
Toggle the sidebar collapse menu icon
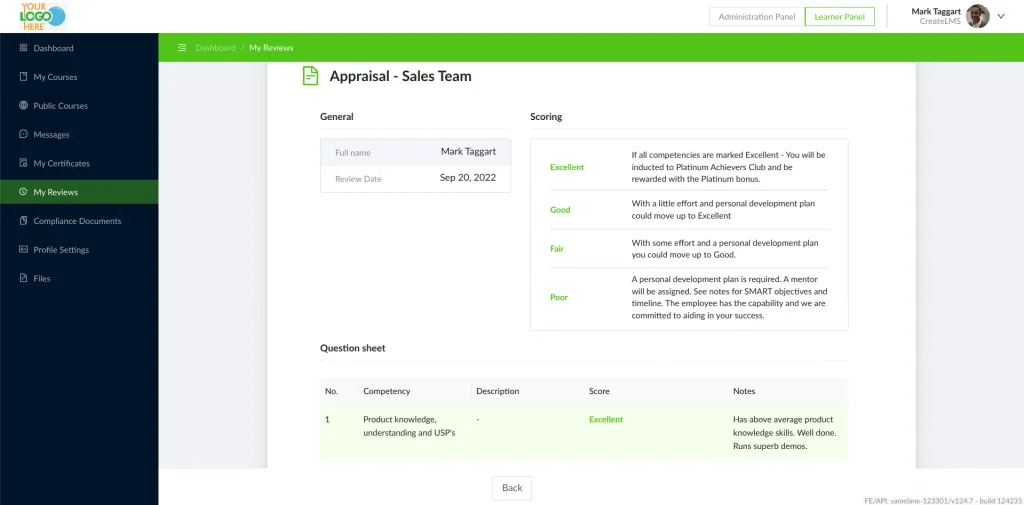pos(182,48)
